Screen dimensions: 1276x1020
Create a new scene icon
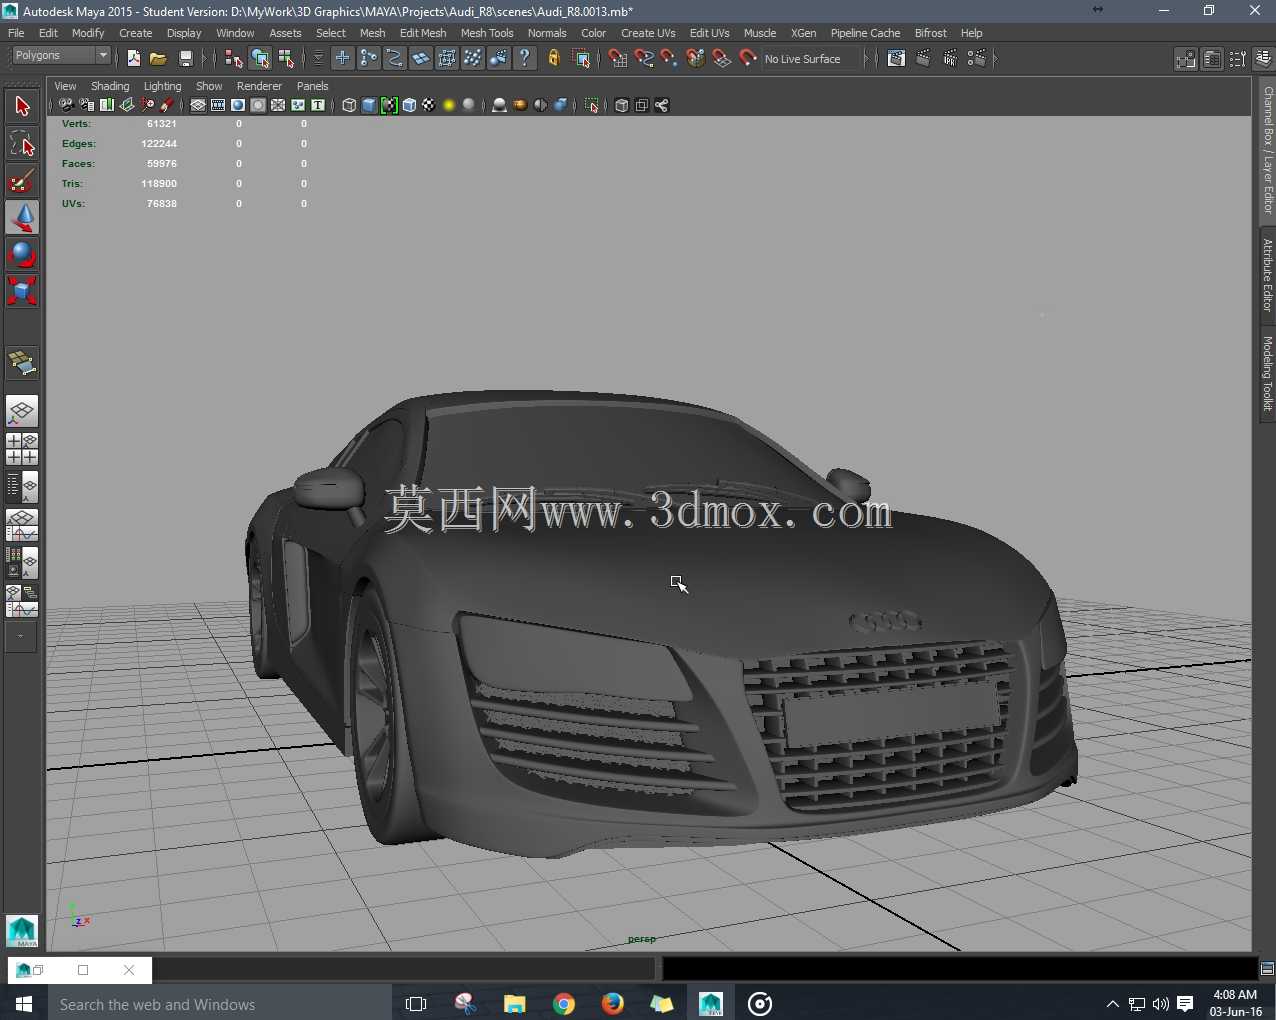tap(134, 59)
